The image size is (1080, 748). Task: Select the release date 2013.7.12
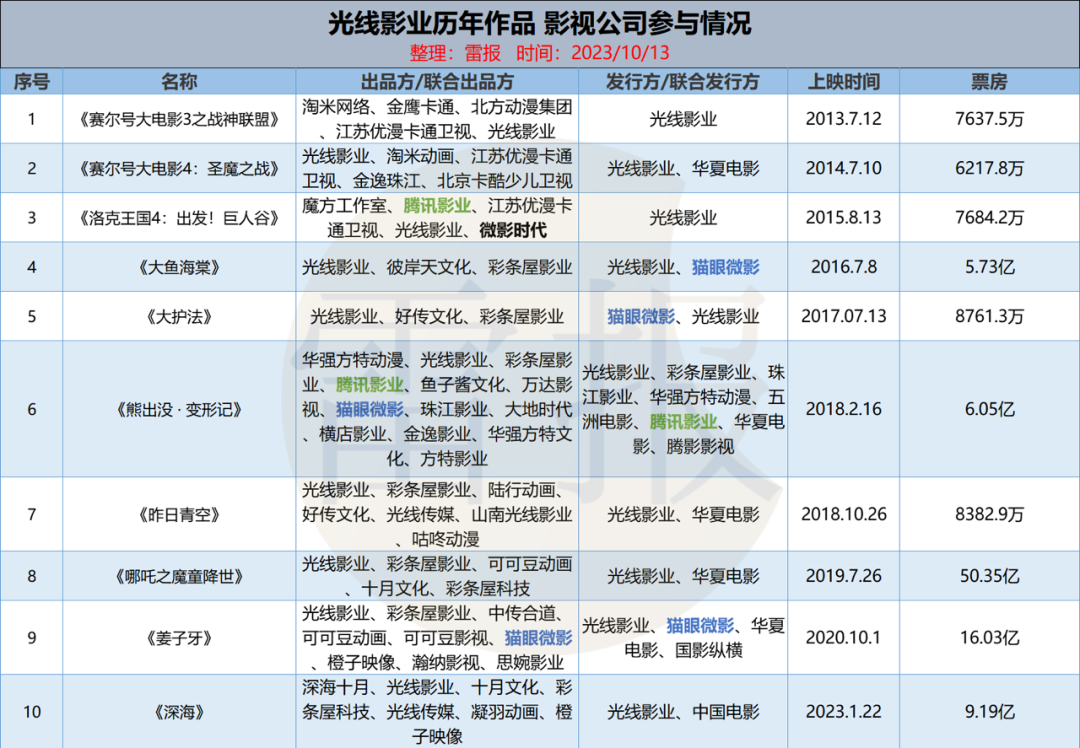[x=843, y=119]
